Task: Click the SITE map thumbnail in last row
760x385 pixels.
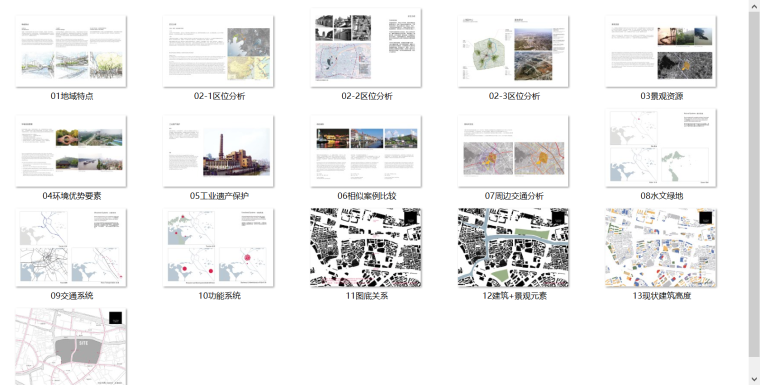Action: [71, 347]
